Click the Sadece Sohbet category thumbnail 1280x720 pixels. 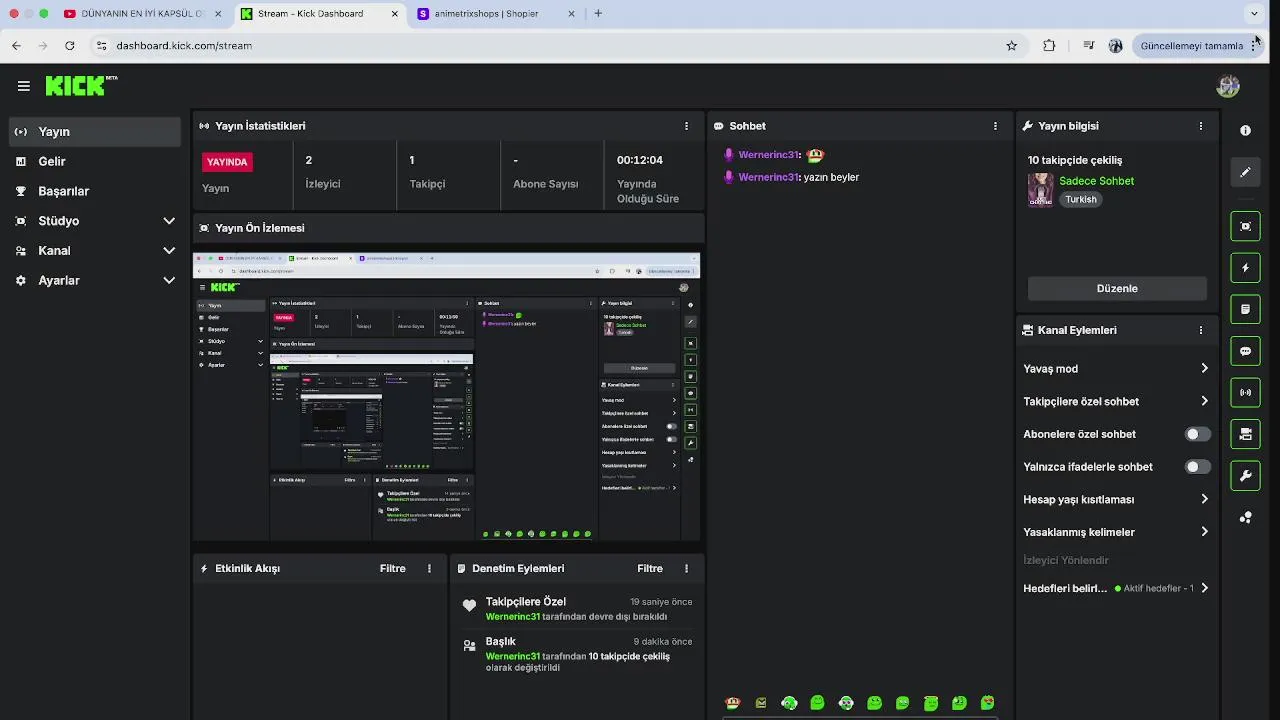pos(1041,190)
